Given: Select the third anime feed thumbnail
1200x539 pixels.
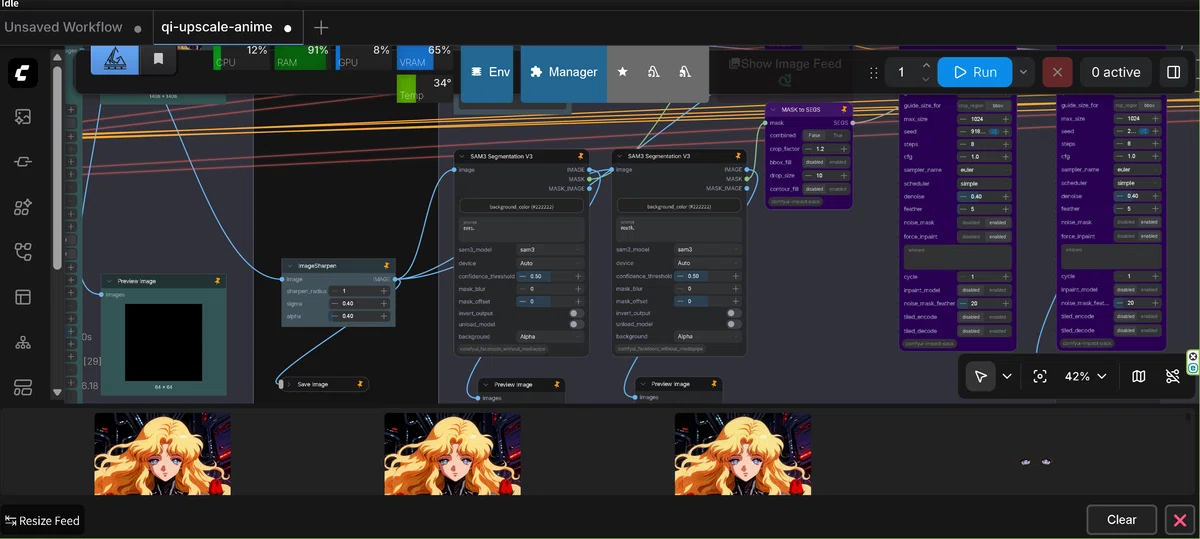Looking at the screenshot, I should tap(743, 455).
